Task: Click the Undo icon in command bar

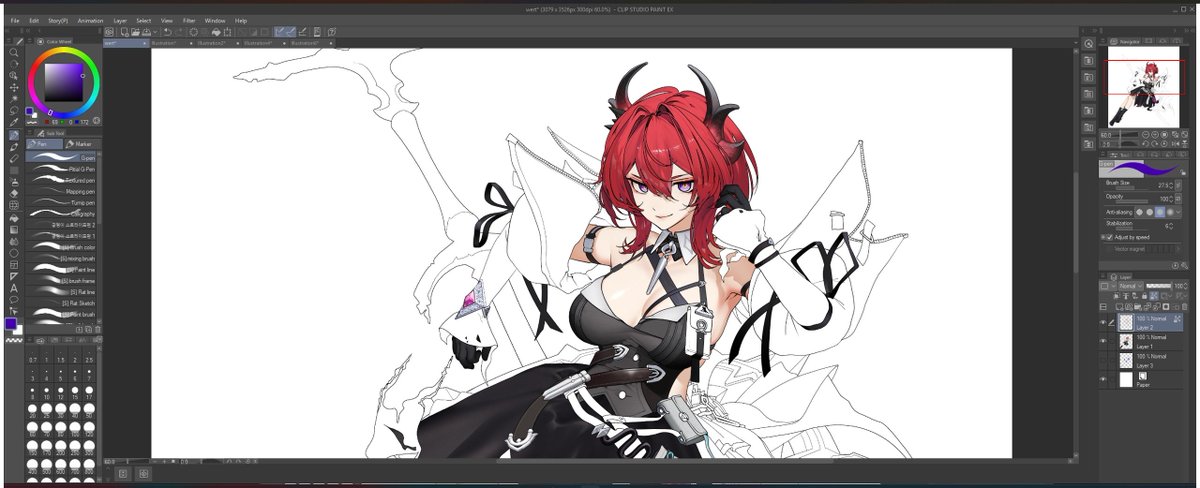Action: pyautogui.click(x=167, y=32)
